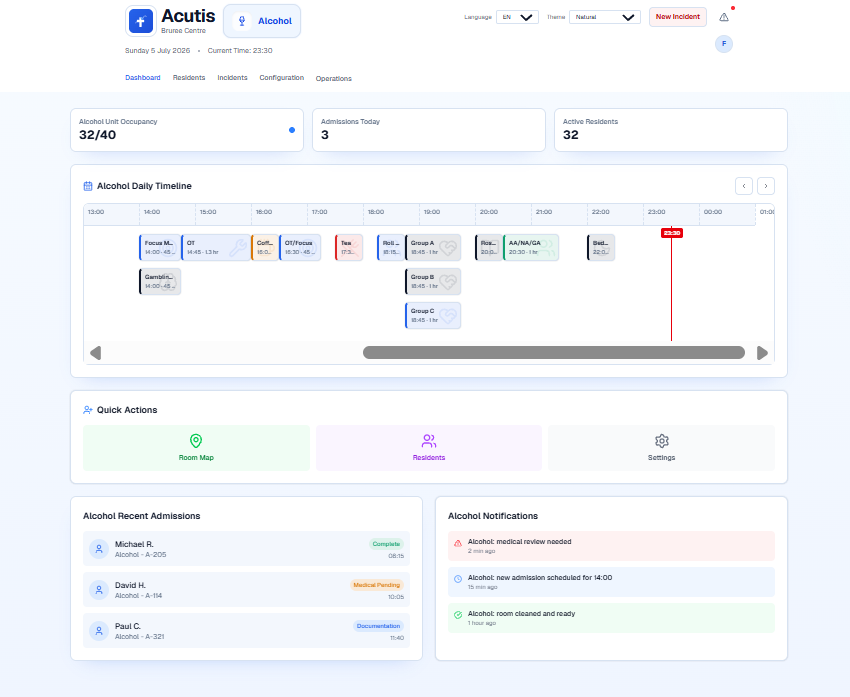
Task: Select the Group B timeline event
Action: point(433,282)
